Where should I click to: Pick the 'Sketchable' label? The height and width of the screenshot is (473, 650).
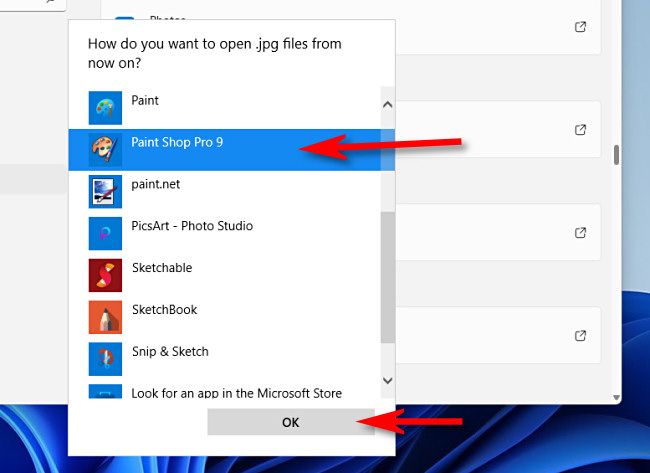coord(162,268)
